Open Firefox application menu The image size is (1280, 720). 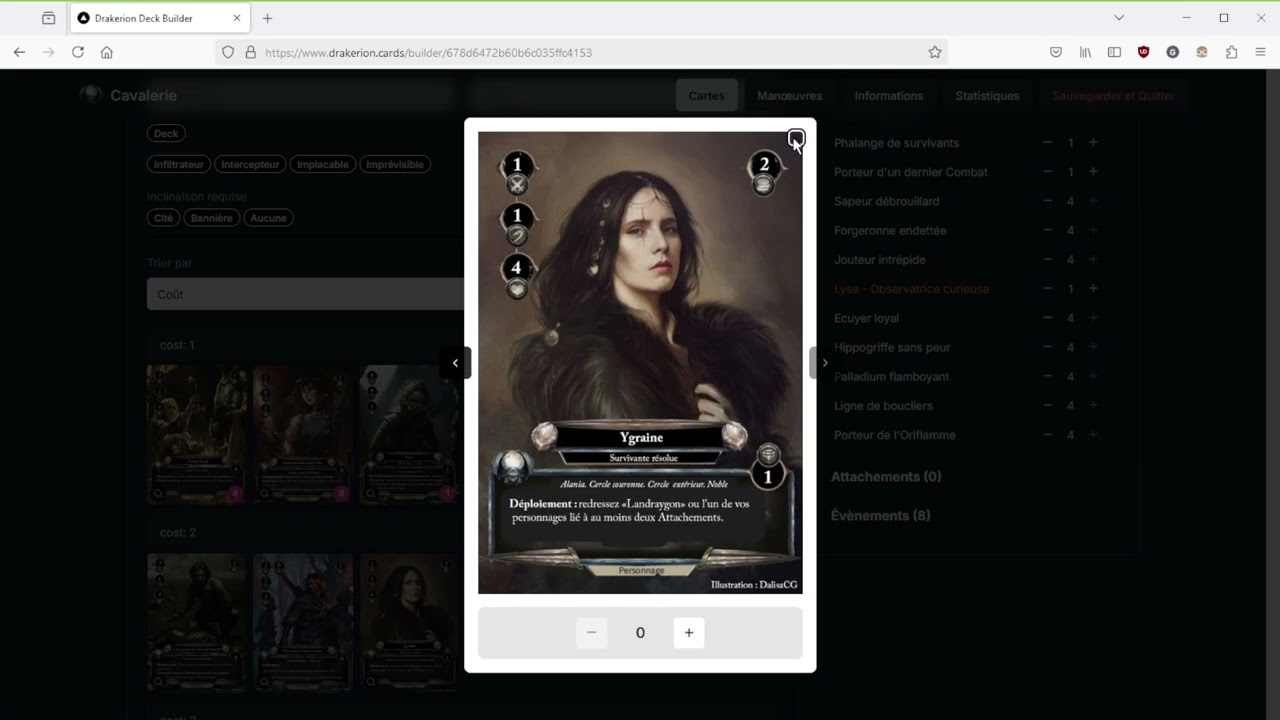click(1260, 52)
